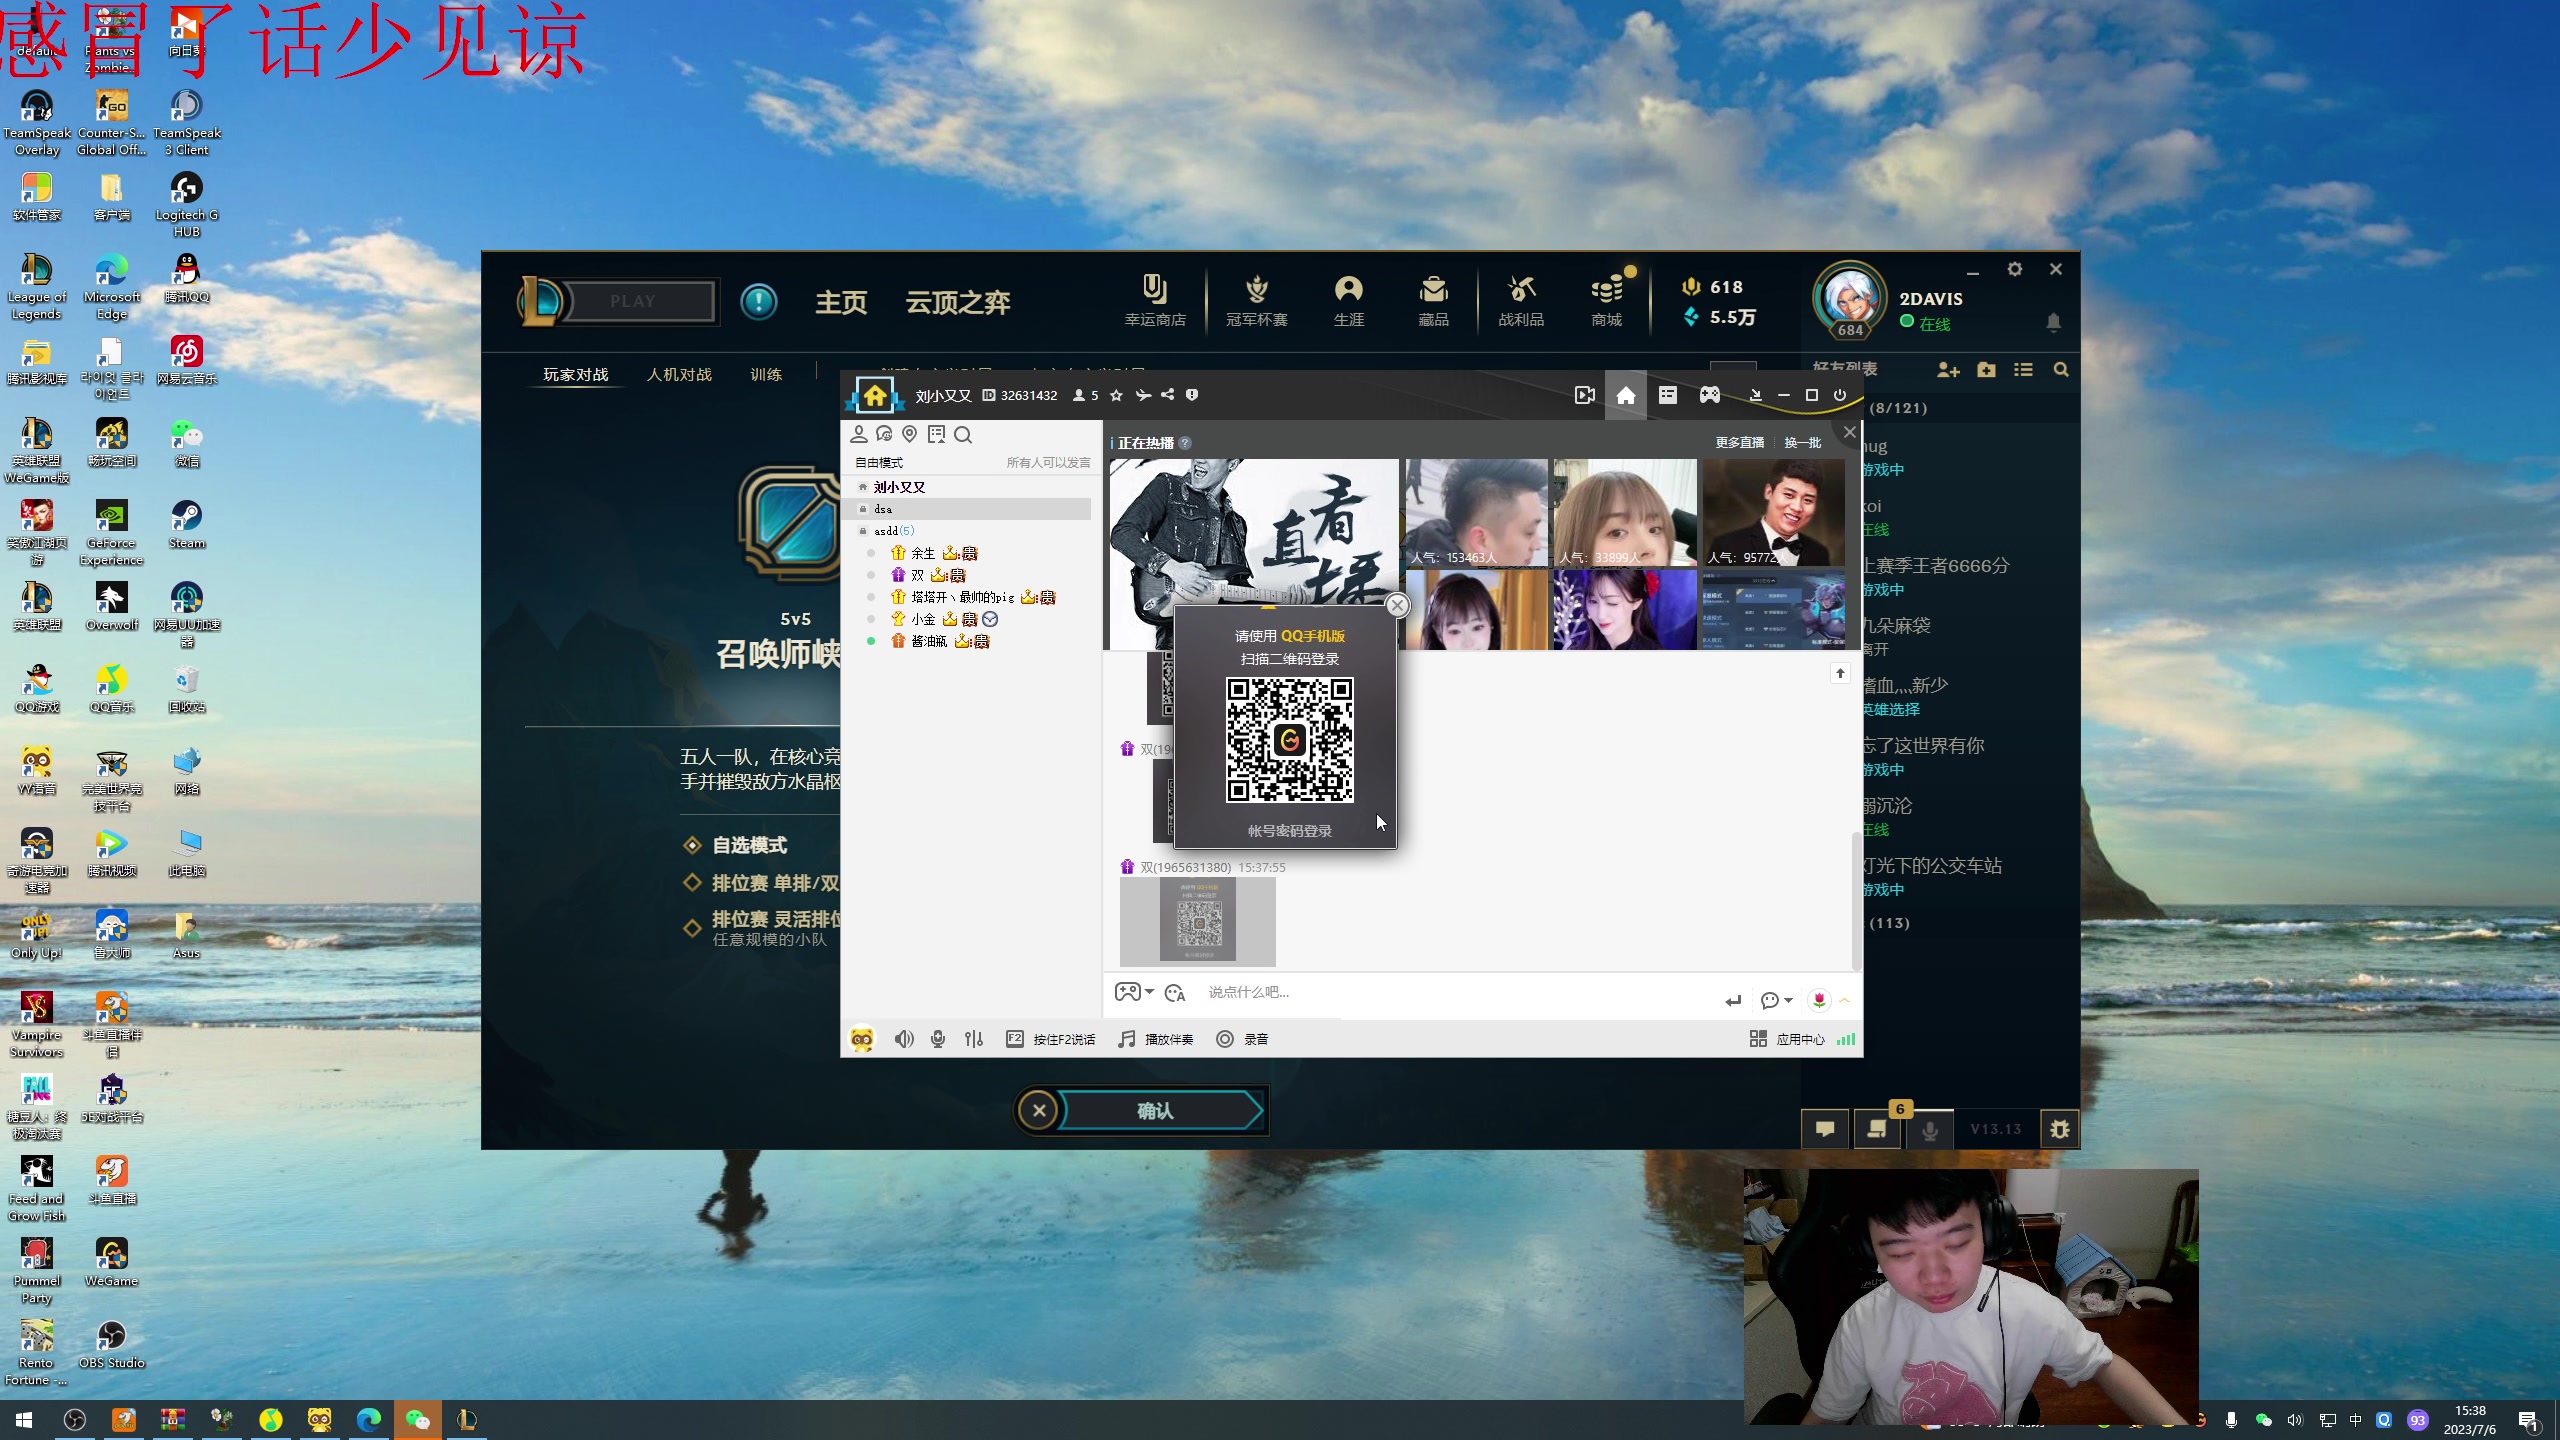Image resolution: width=2560 pixels, height=1440 pixels.
Task: Favorite the channel with the star icon
Action: [x=1116, y=395]
